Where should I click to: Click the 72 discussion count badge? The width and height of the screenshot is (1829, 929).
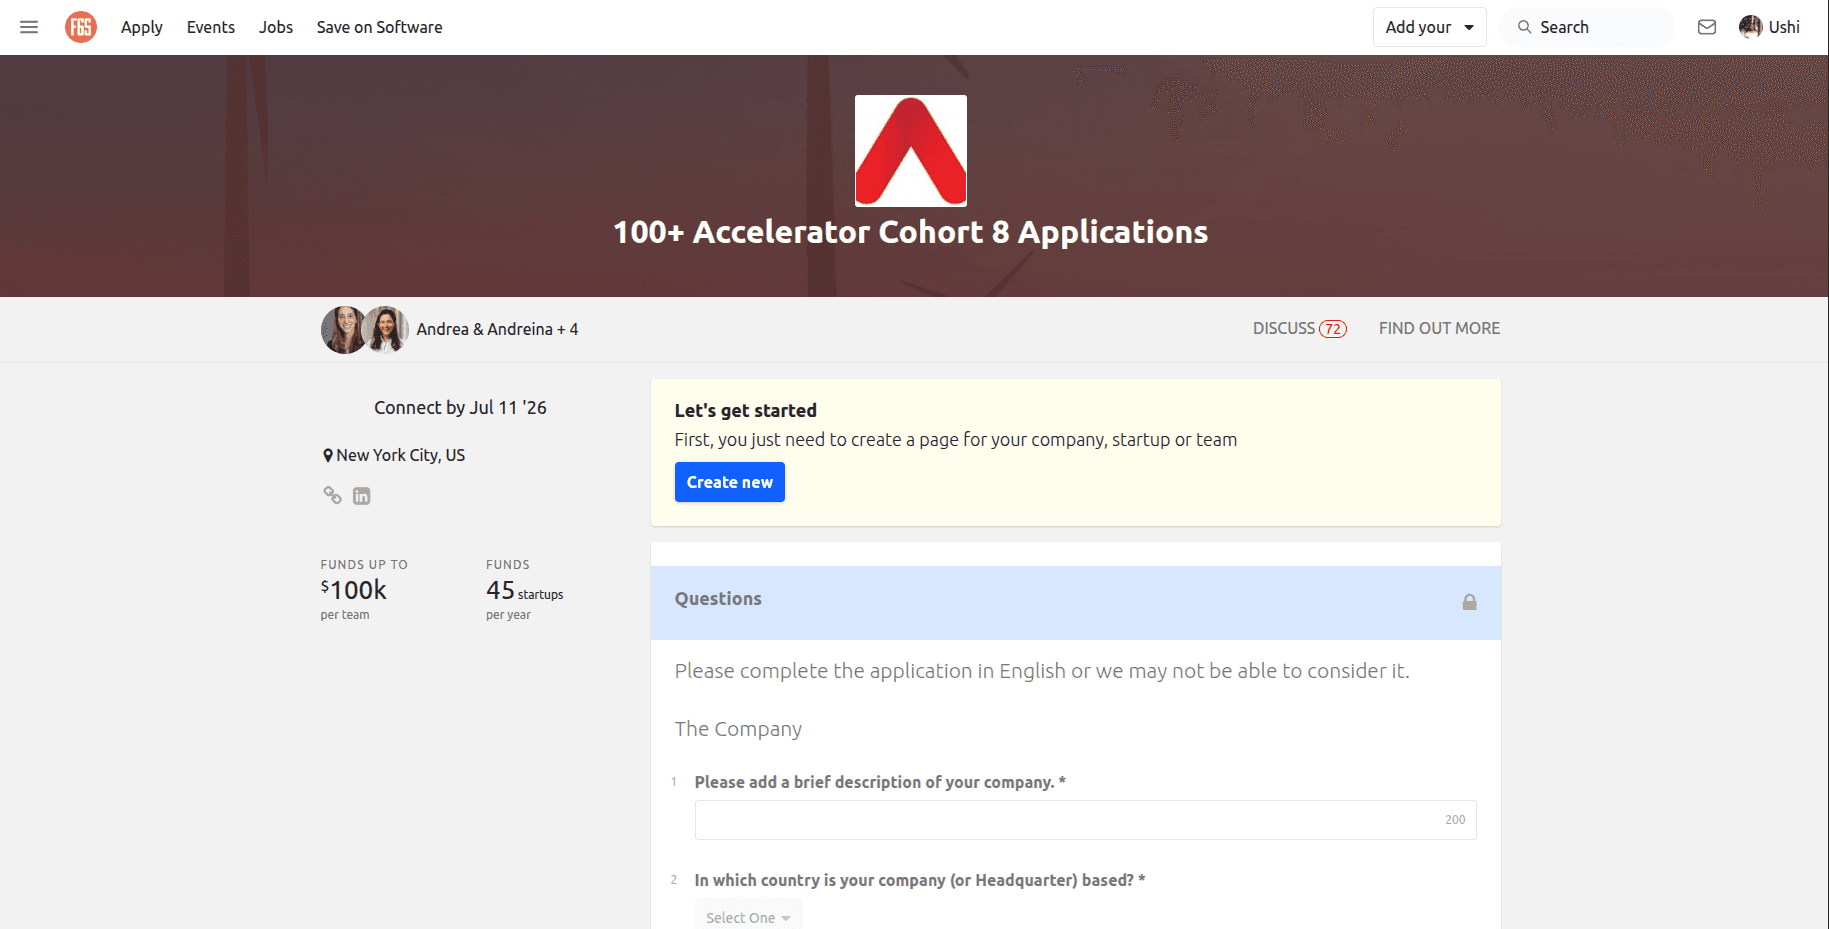[x=1333, y=329]
